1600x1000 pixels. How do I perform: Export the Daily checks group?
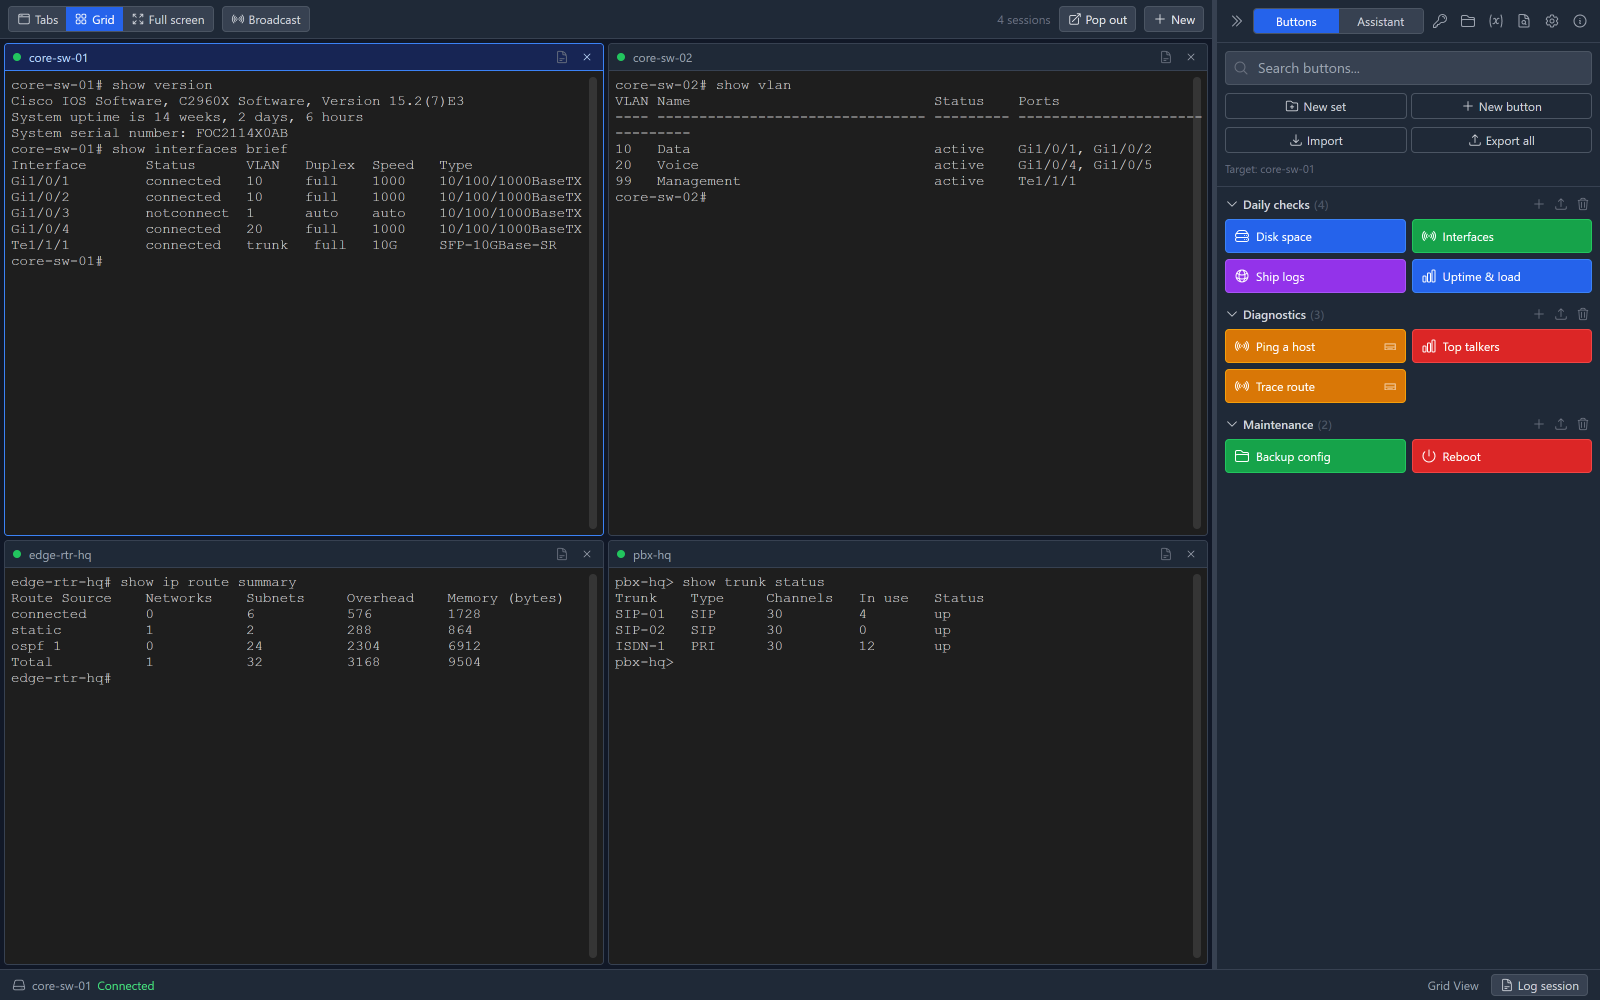point(1561,204)
